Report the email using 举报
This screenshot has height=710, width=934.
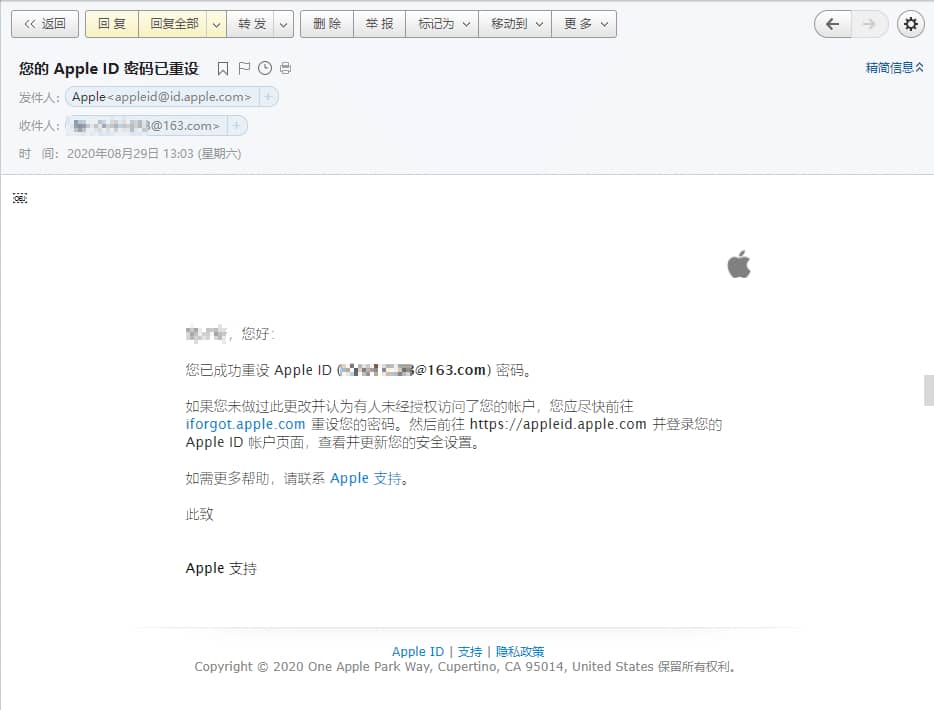pos(379,24)
